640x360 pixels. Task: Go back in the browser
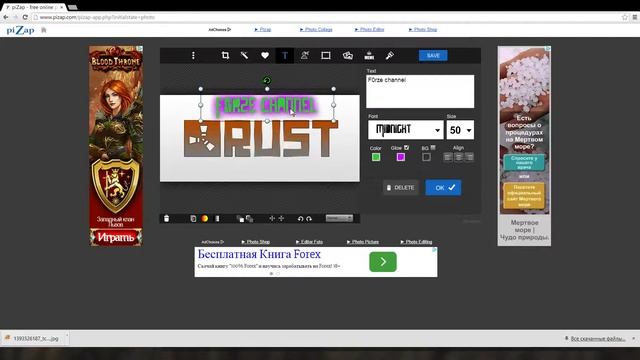pos(6,17)
